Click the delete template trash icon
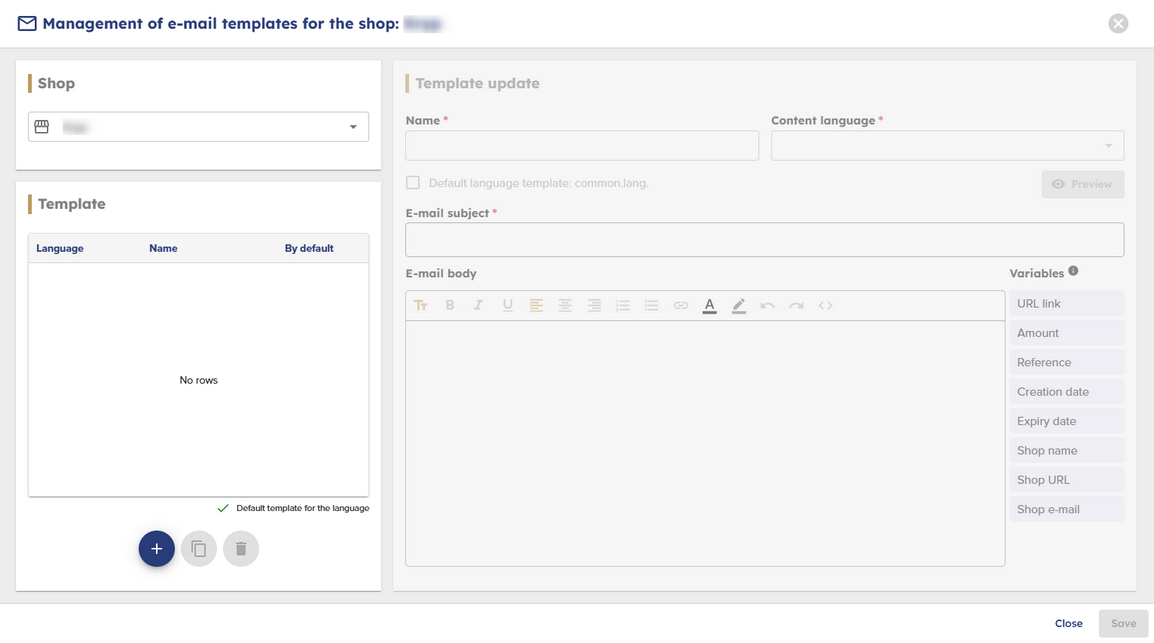 tap(241, 549)
